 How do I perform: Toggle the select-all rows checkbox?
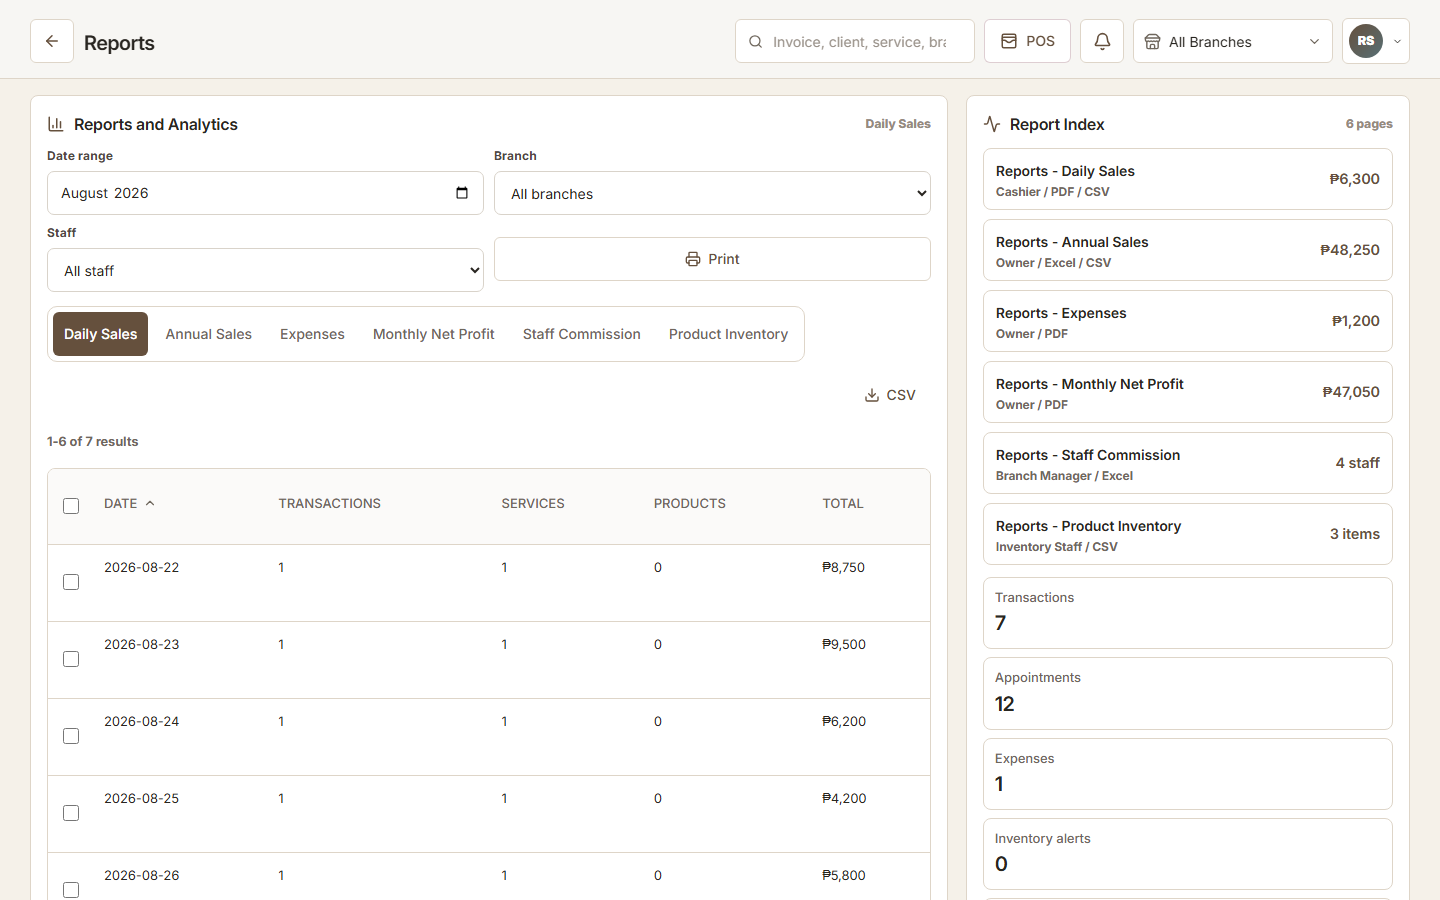71,506
